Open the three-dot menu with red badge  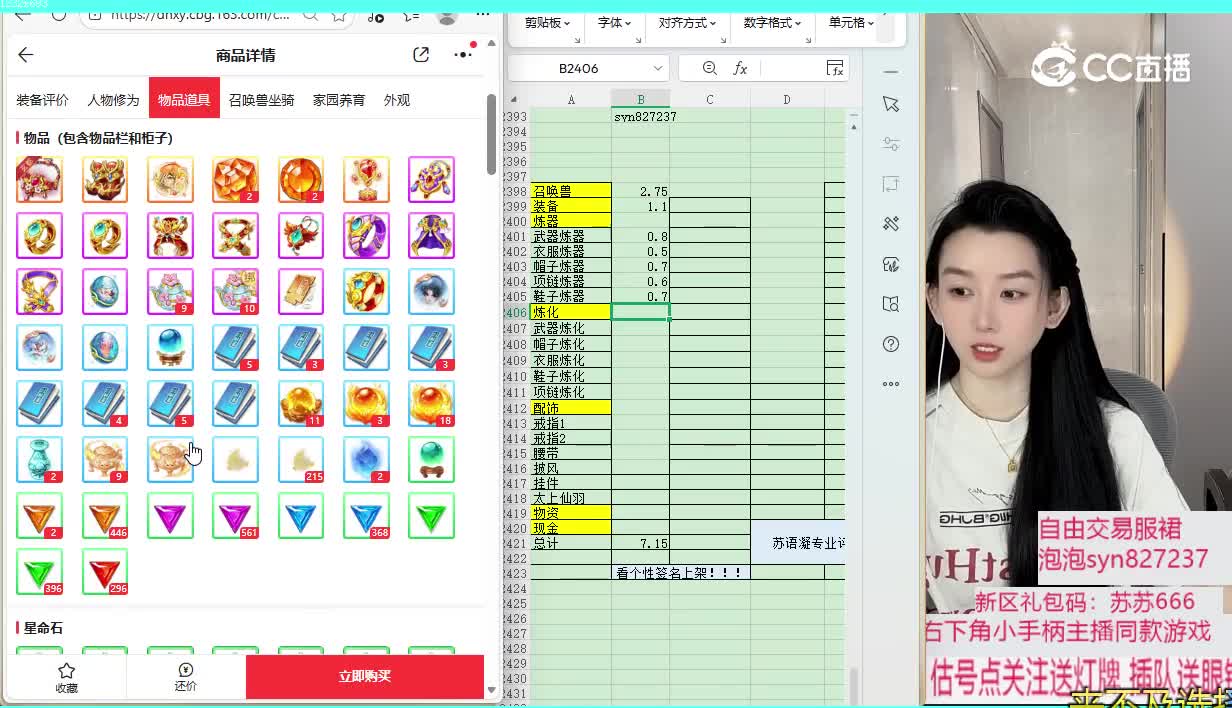(463, 55)
